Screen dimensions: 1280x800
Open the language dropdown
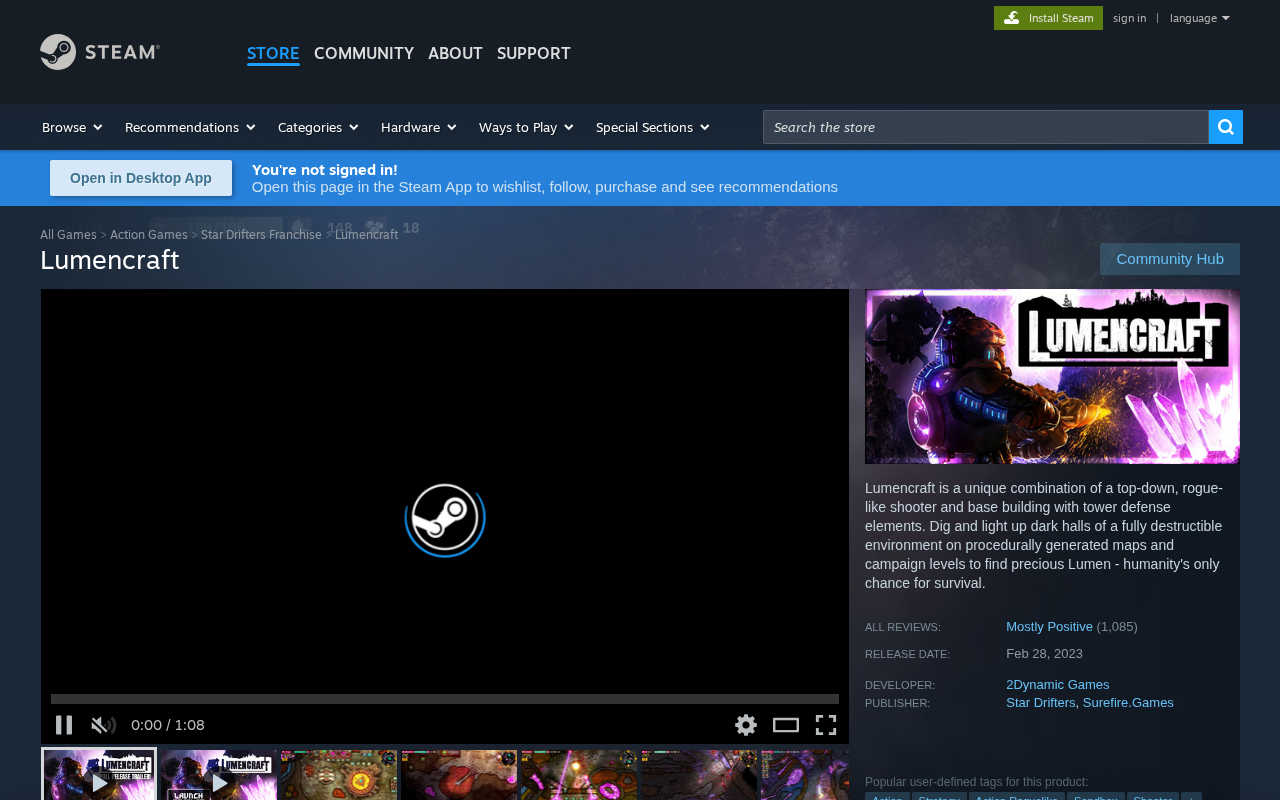(x=1199, y=18)
